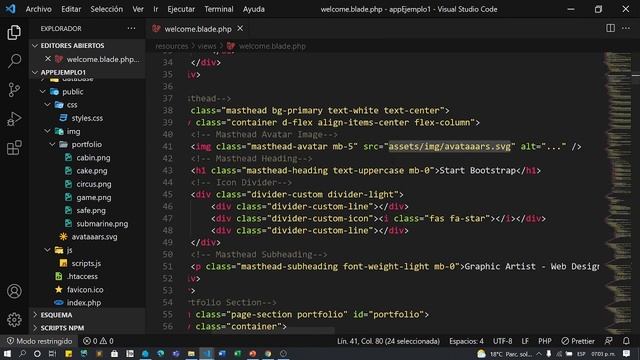640x360 pixels.
Task: Open the Explorer view in activity bar
Action: click(14, 33)
